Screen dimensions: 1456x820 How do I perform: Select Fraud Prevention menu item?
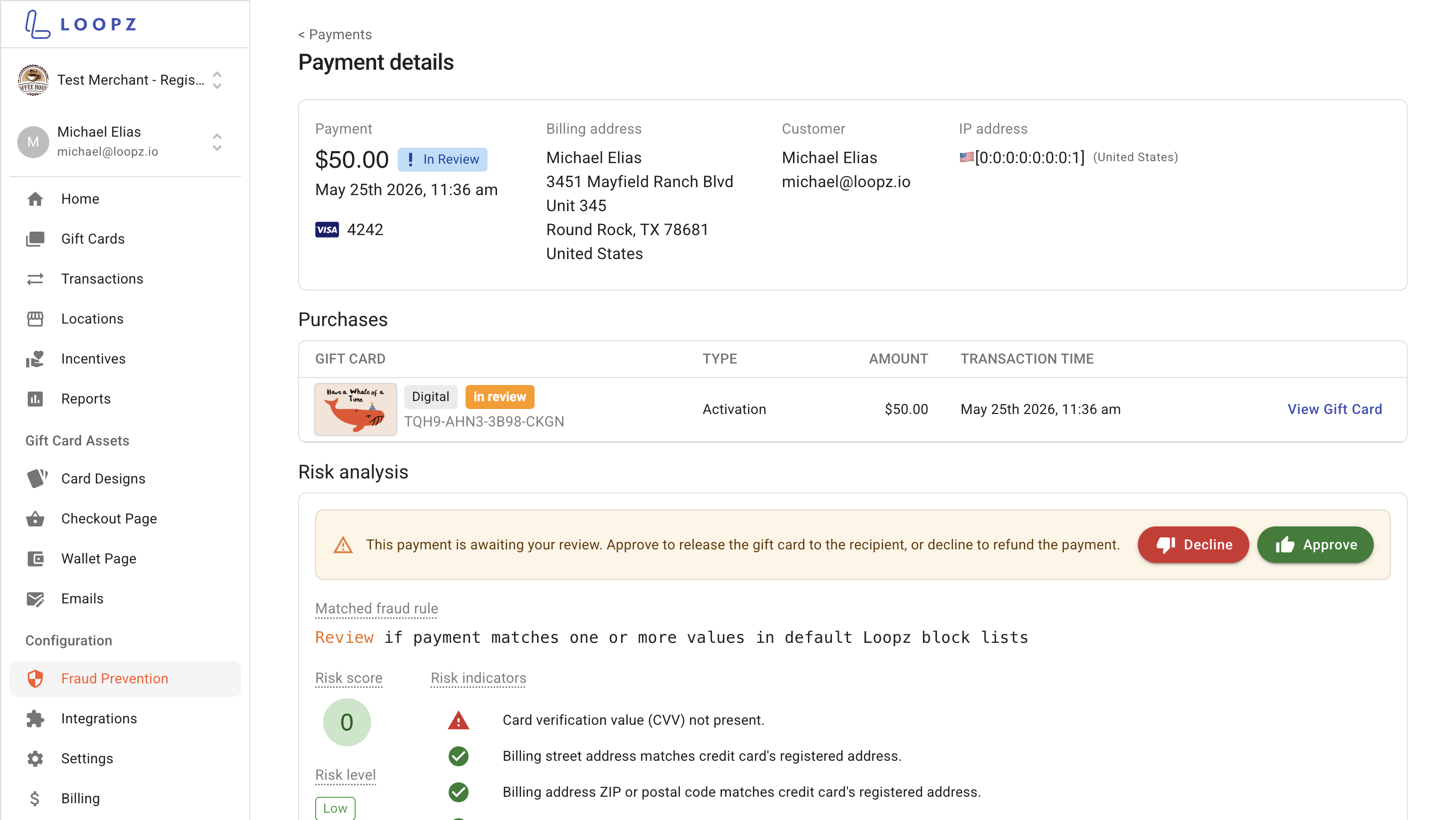coord(125,679)
